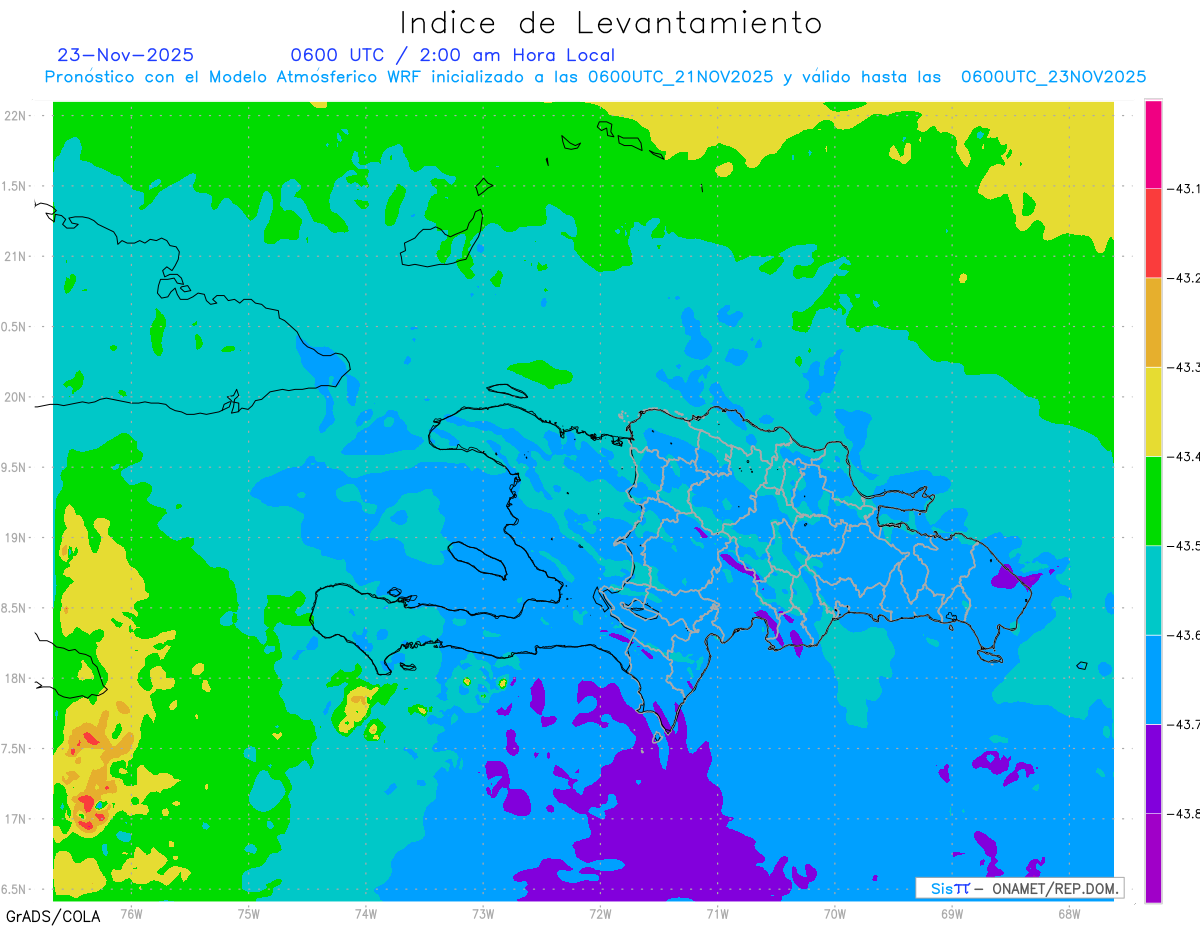1200x927 pixels.
Task: Click the '74W' longitude label
Action: 366,913
